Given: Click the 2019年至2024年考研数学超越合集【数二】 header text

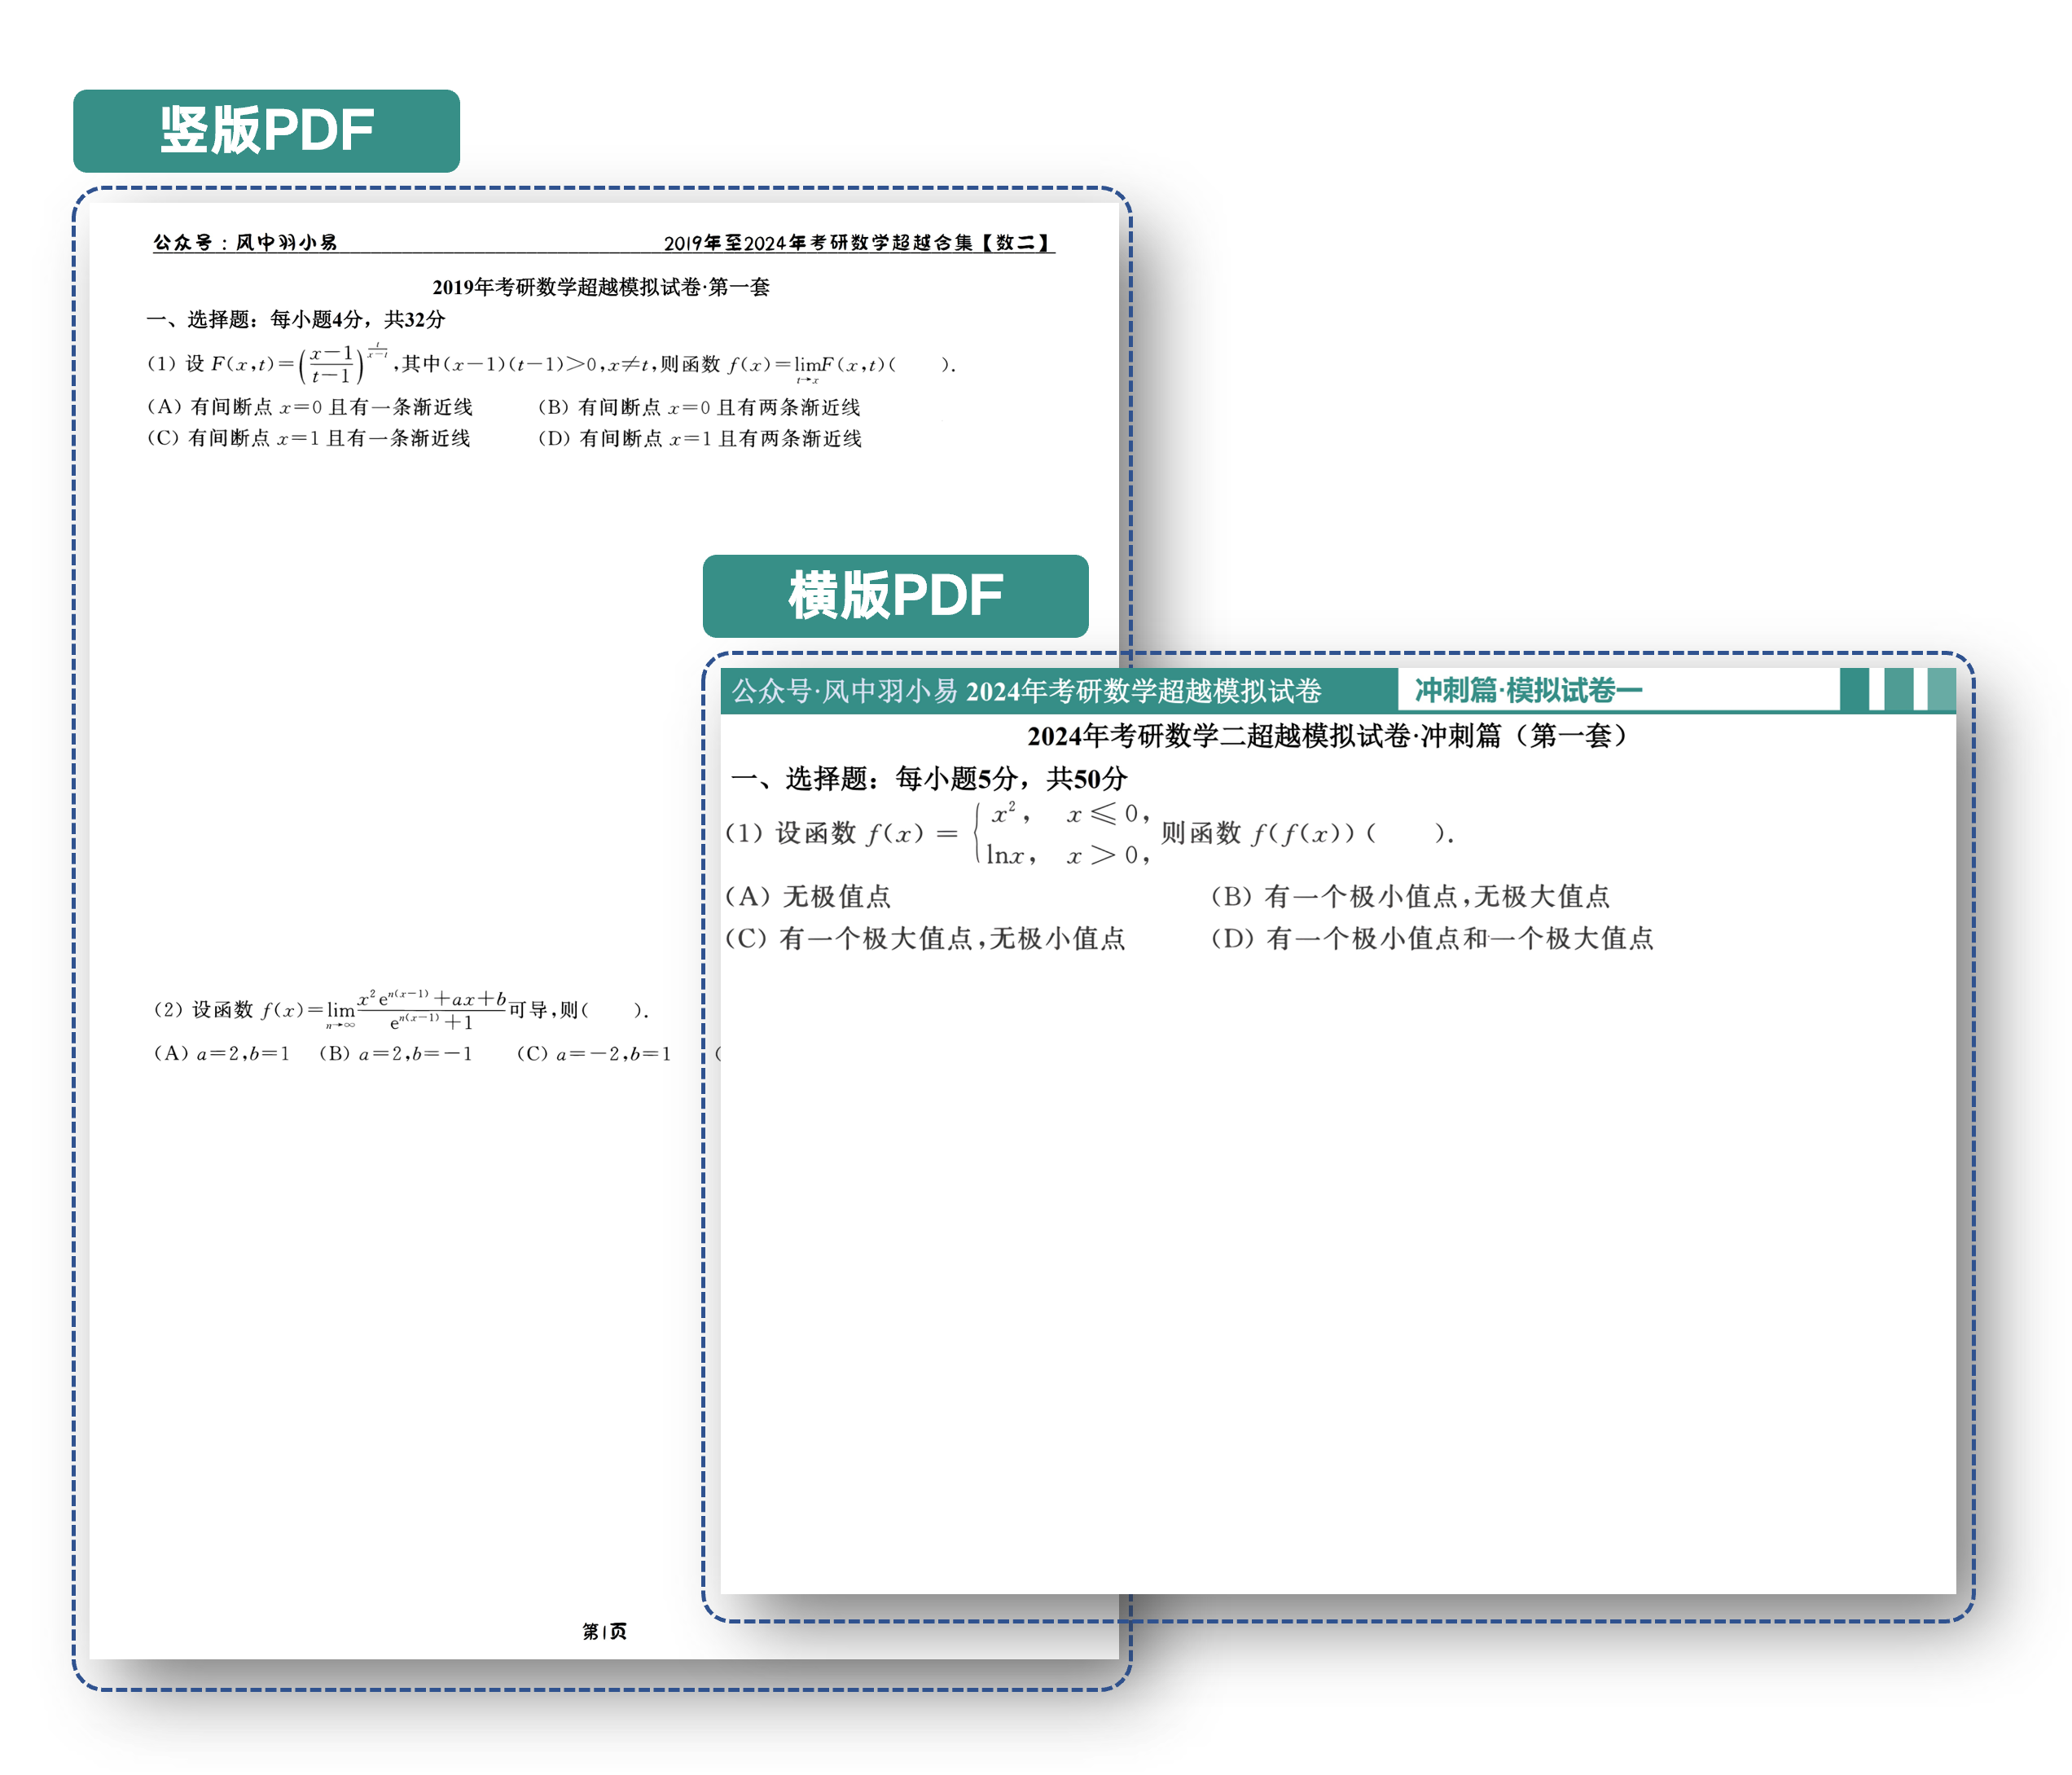Looking at the screenshot, I should click(x=858, y=242).
